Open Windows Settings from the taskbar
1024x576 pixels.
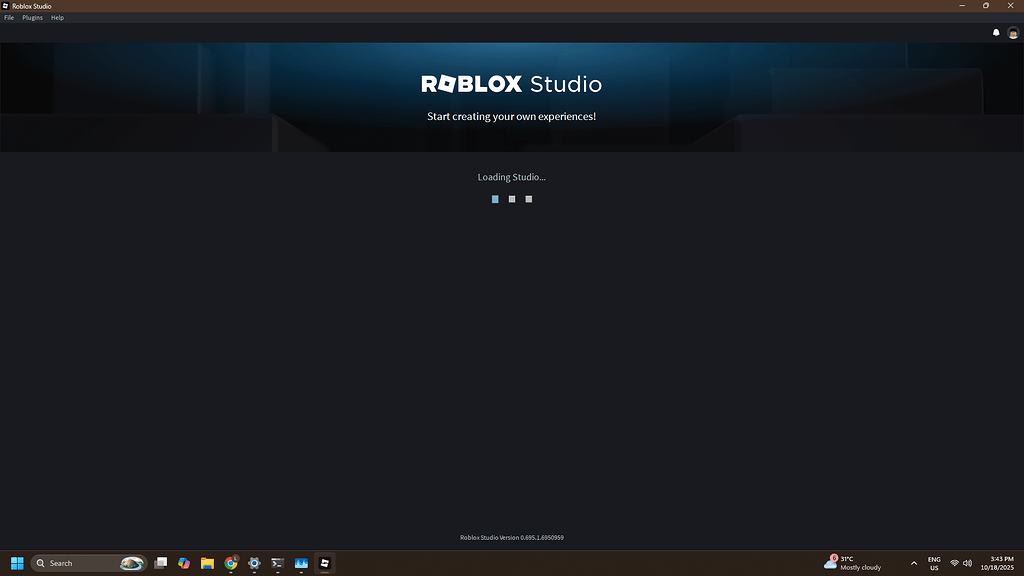tap(254, 563)
